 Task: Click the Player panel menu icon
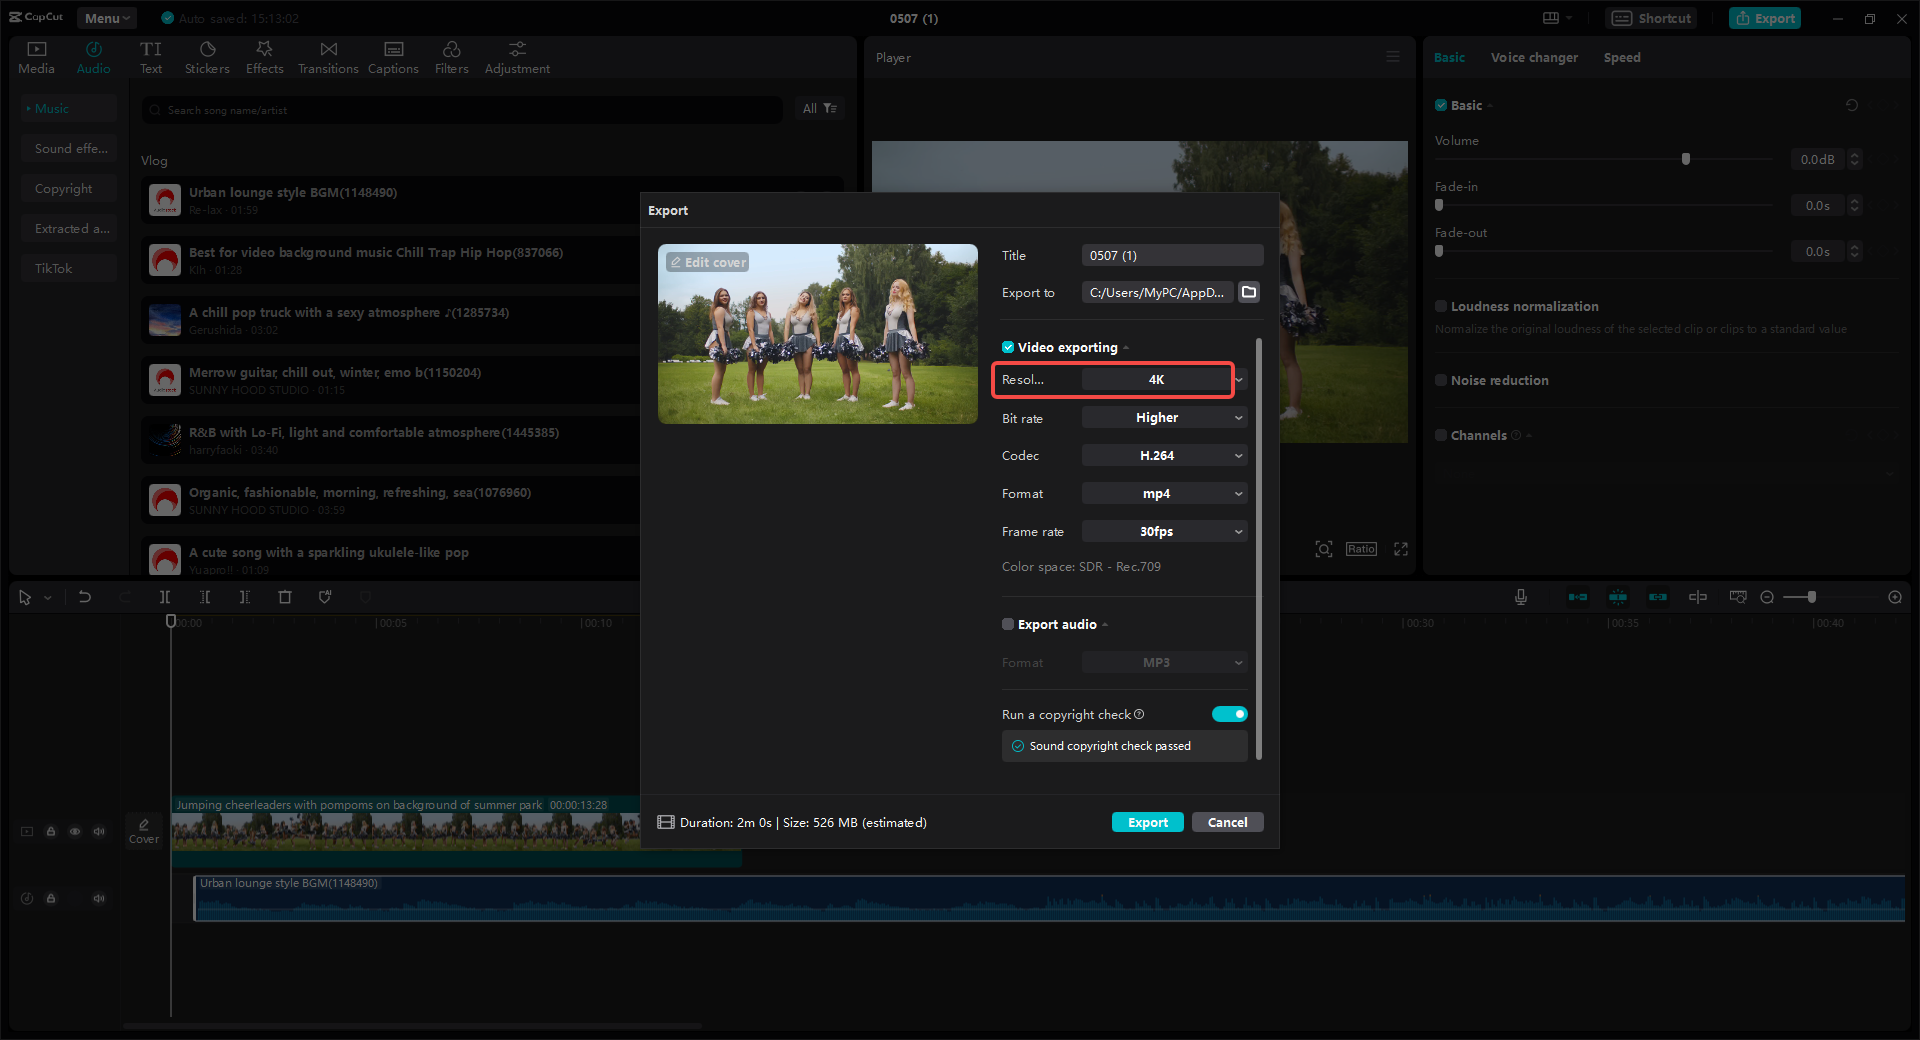[x=1393, y=57]
